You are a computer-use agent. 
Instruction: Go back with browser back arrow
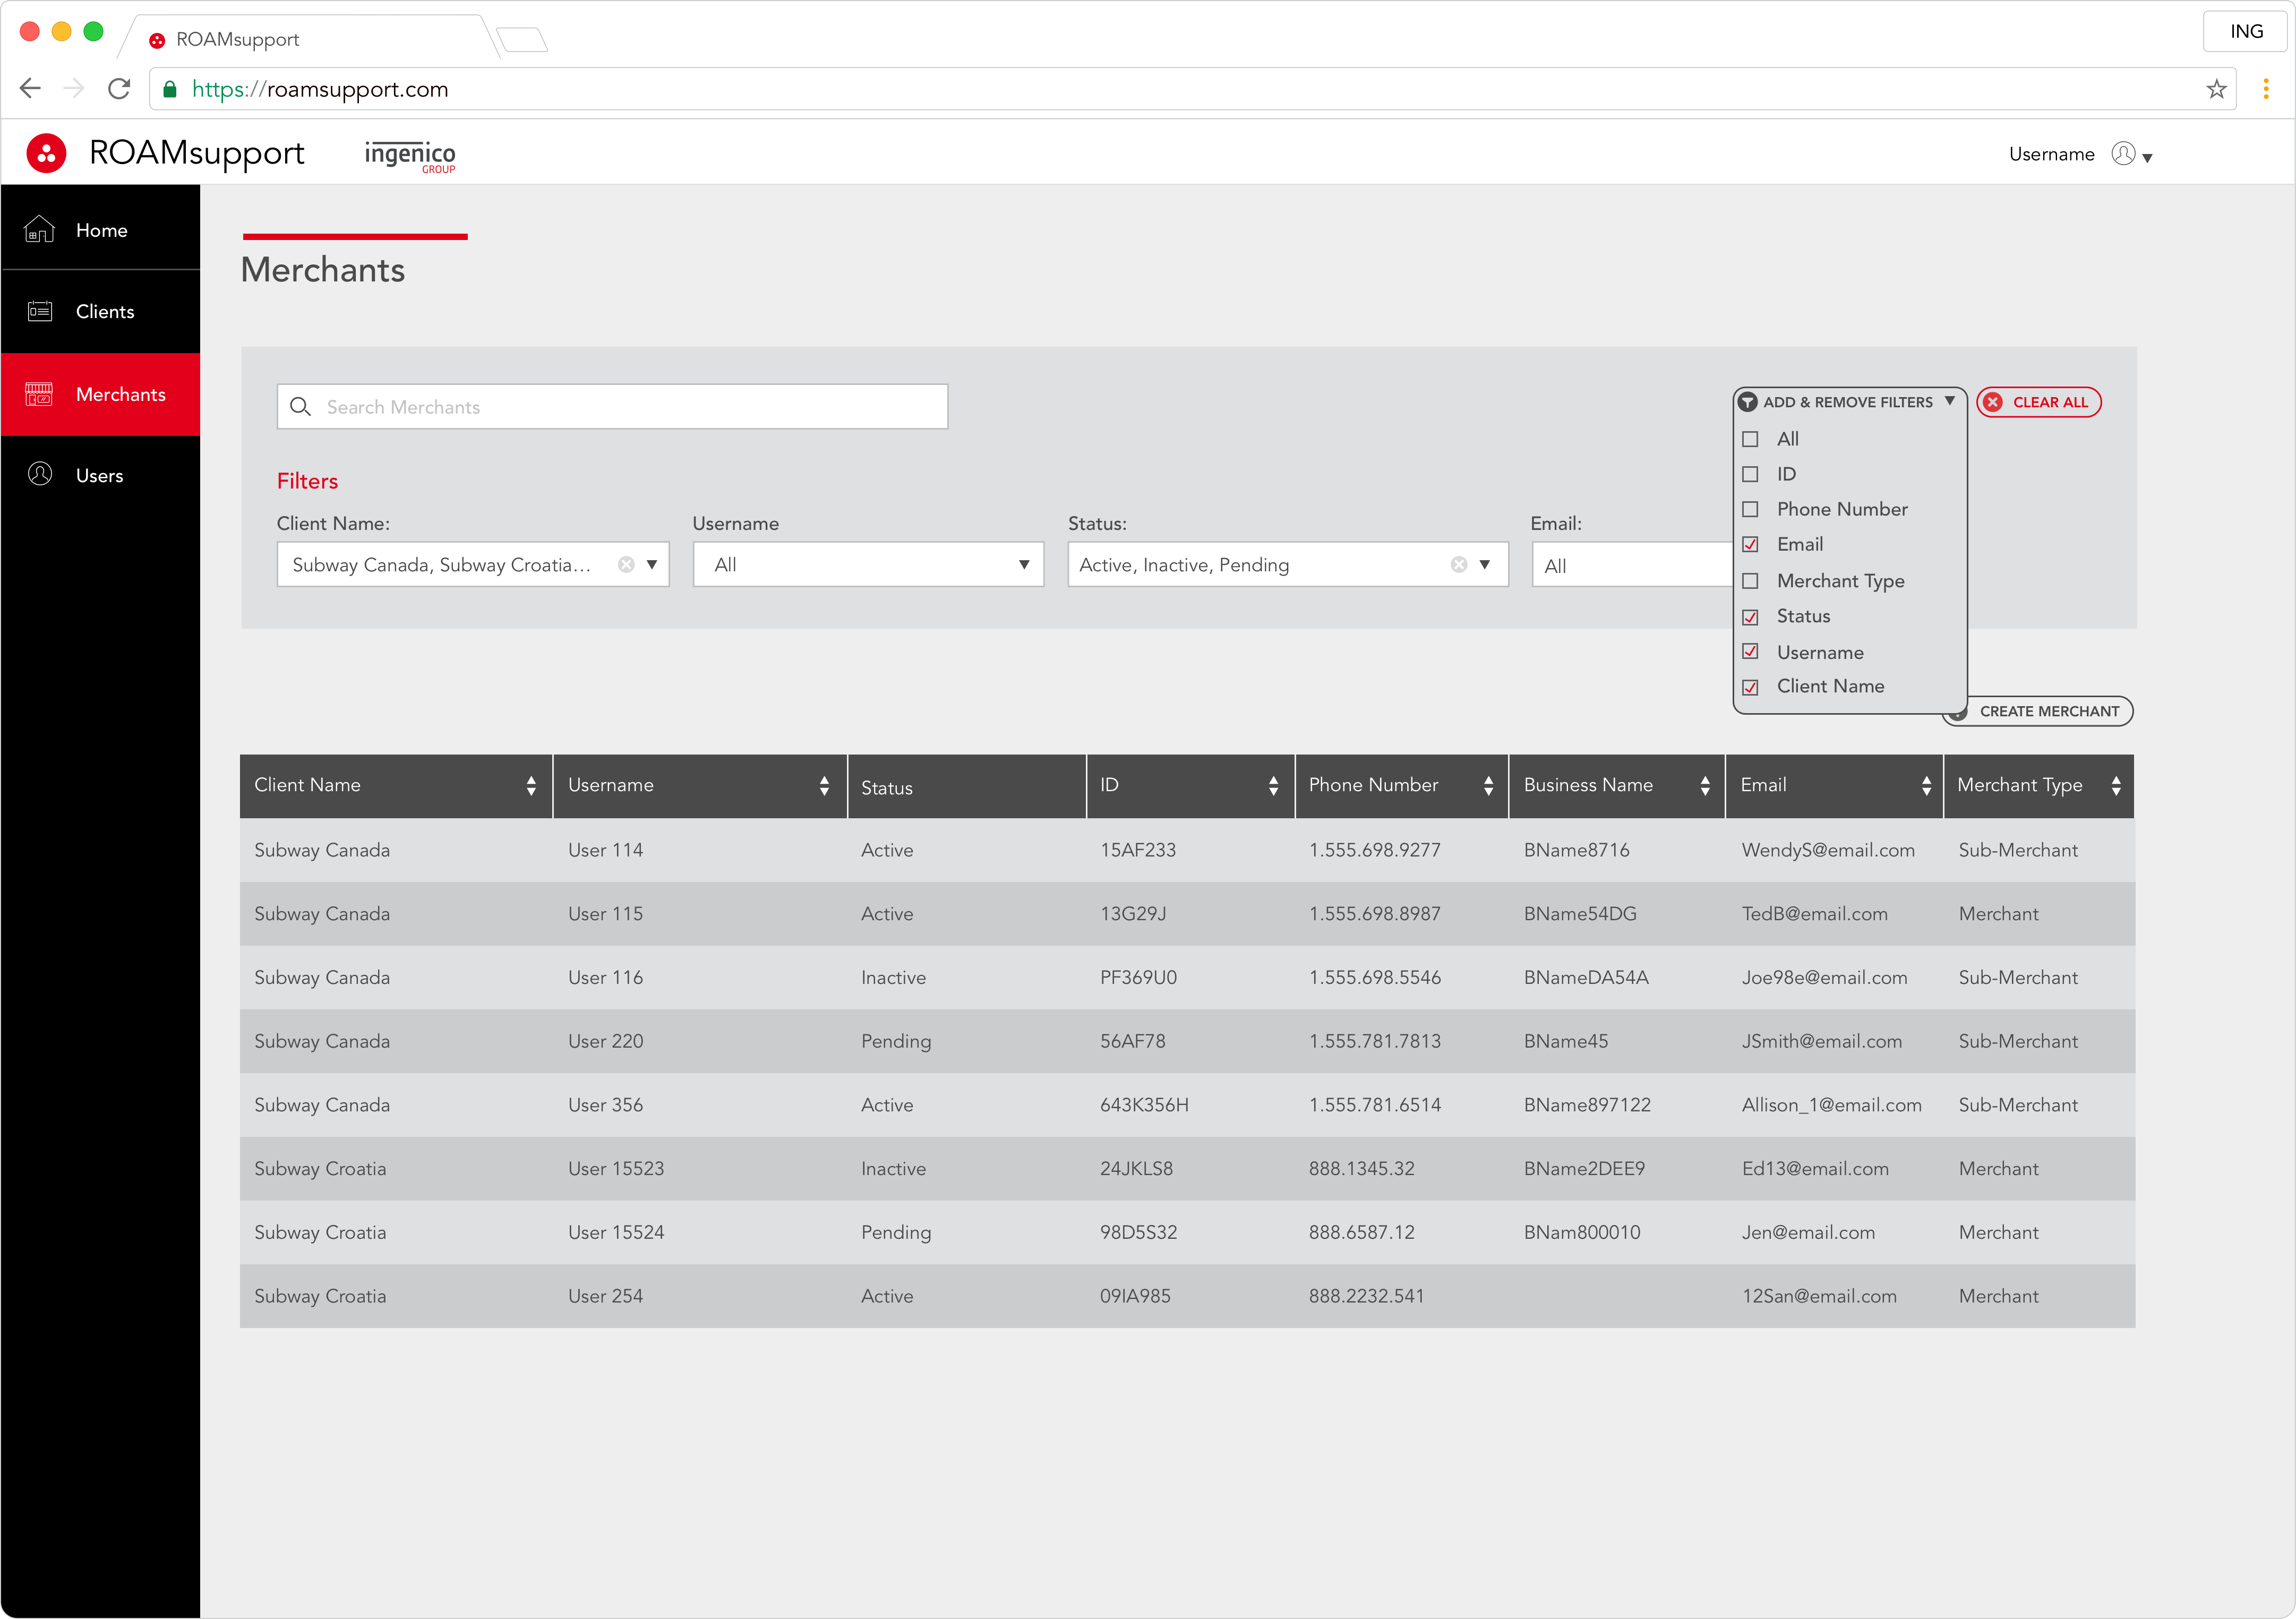30,89
